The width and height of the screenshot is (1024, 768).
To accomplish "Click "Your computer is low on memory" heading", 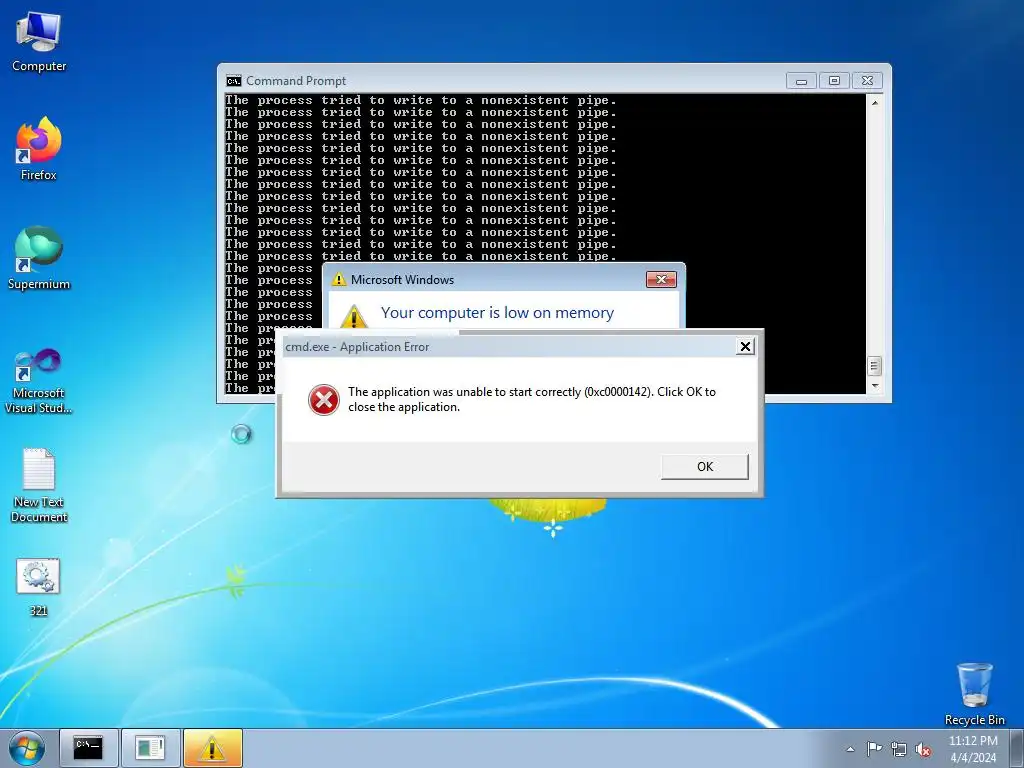I will click(x=497, y=313).
